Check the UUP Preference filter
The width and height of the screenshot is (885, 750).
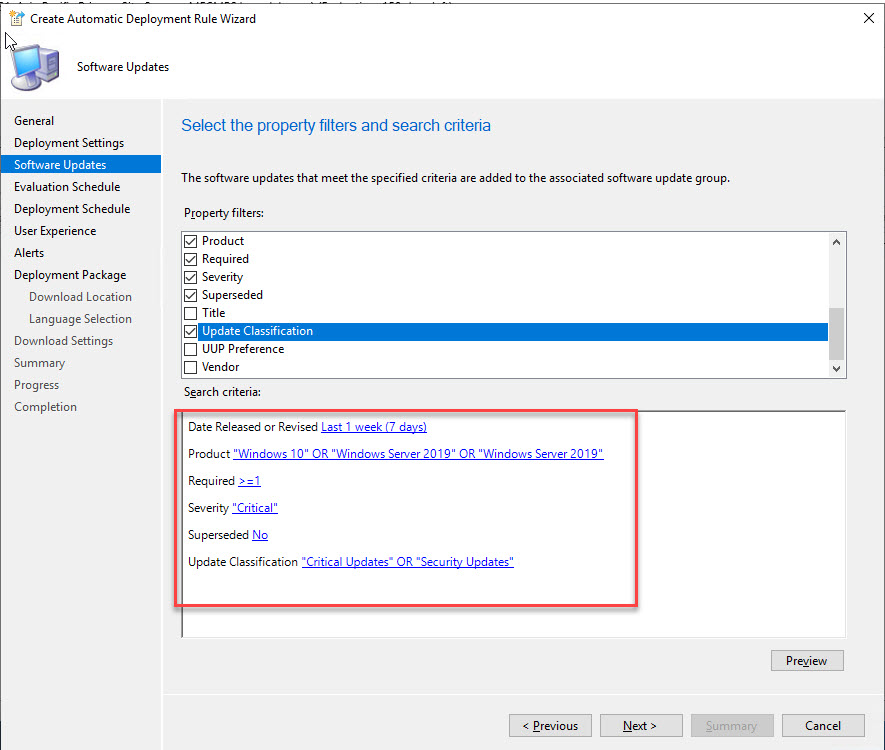tap(191, 349)
